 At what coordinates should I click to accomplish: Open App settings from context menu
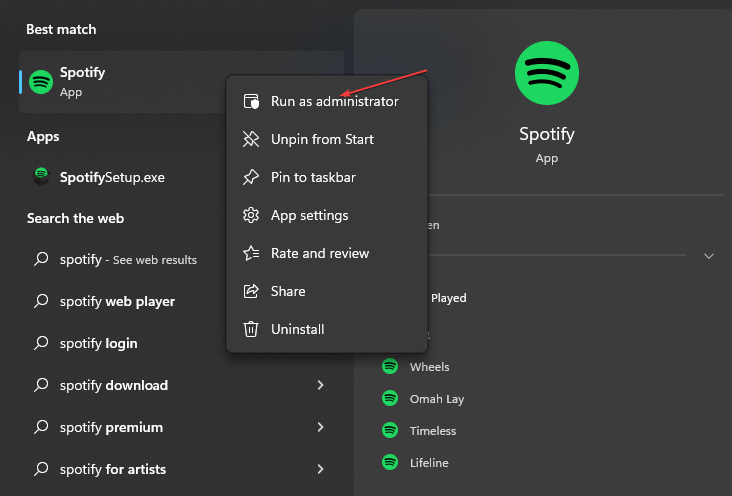pyautogui.click(x=327, y=215)
